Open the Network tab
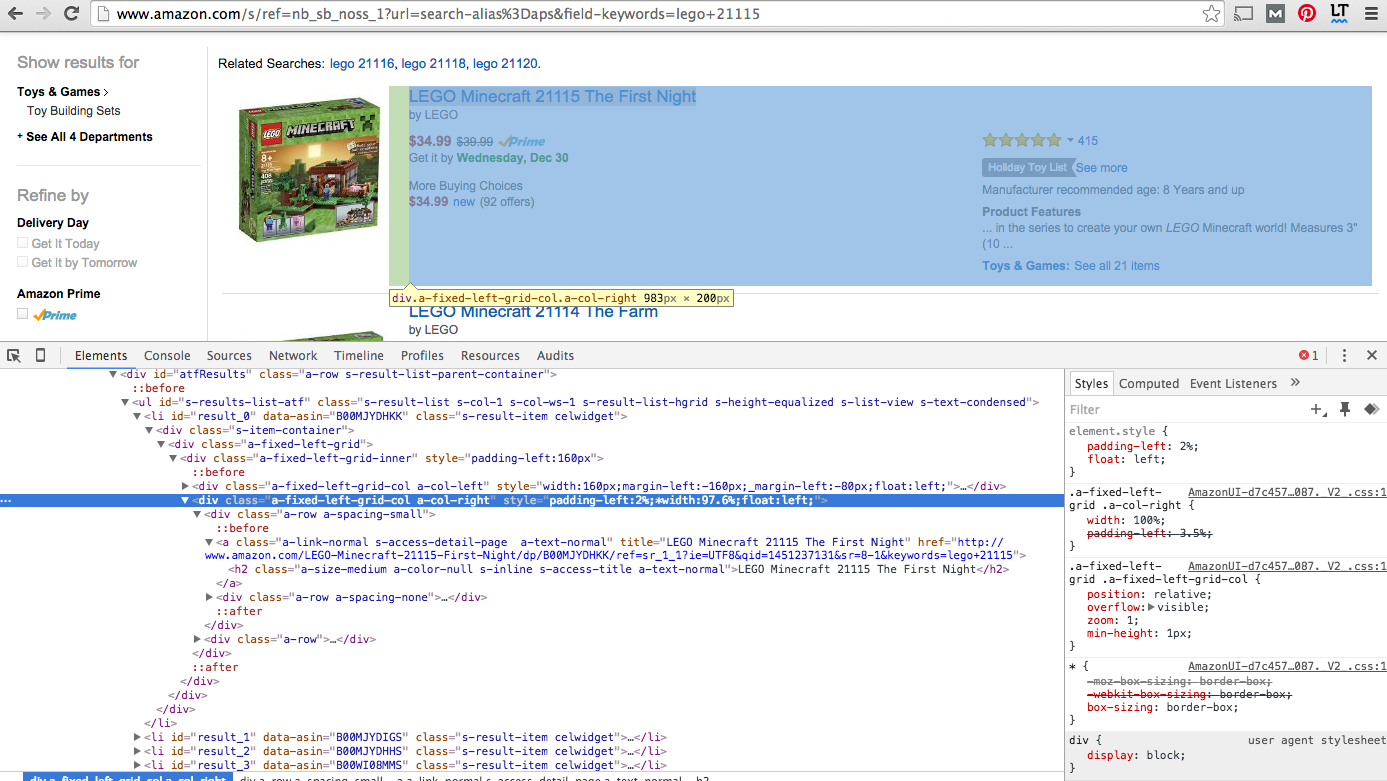Viewport: 1387px width, 781px height. [x=293, y=355]
